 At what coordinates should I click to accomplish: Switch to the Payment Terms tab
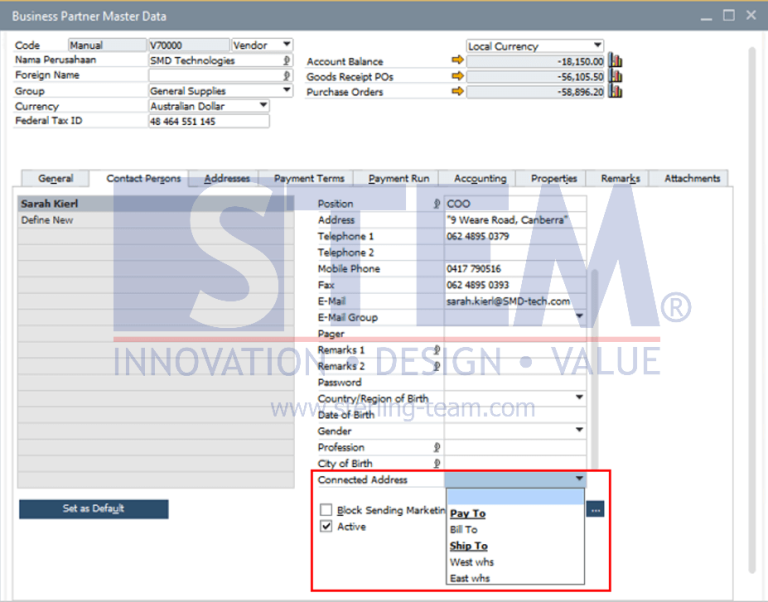[309, 178]
